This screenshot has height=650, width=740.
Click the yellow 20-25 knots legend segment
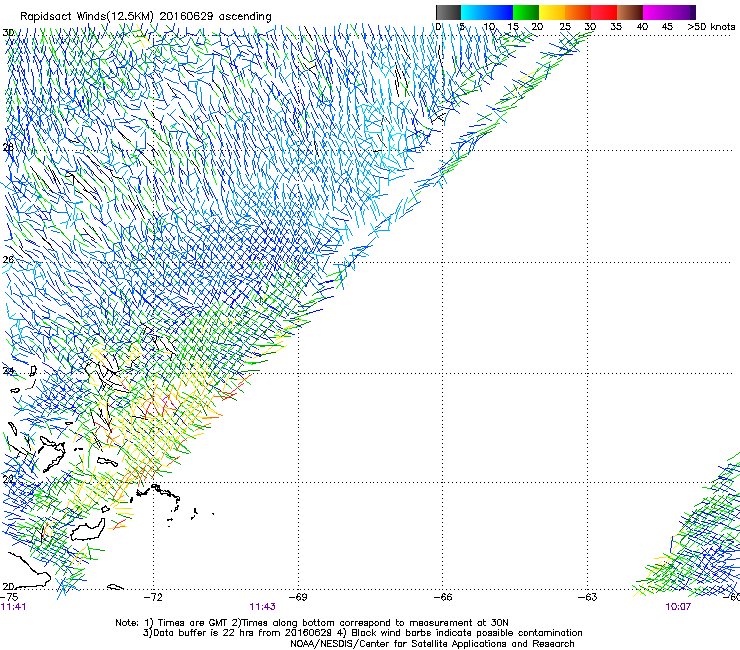(x=552, y=12)
